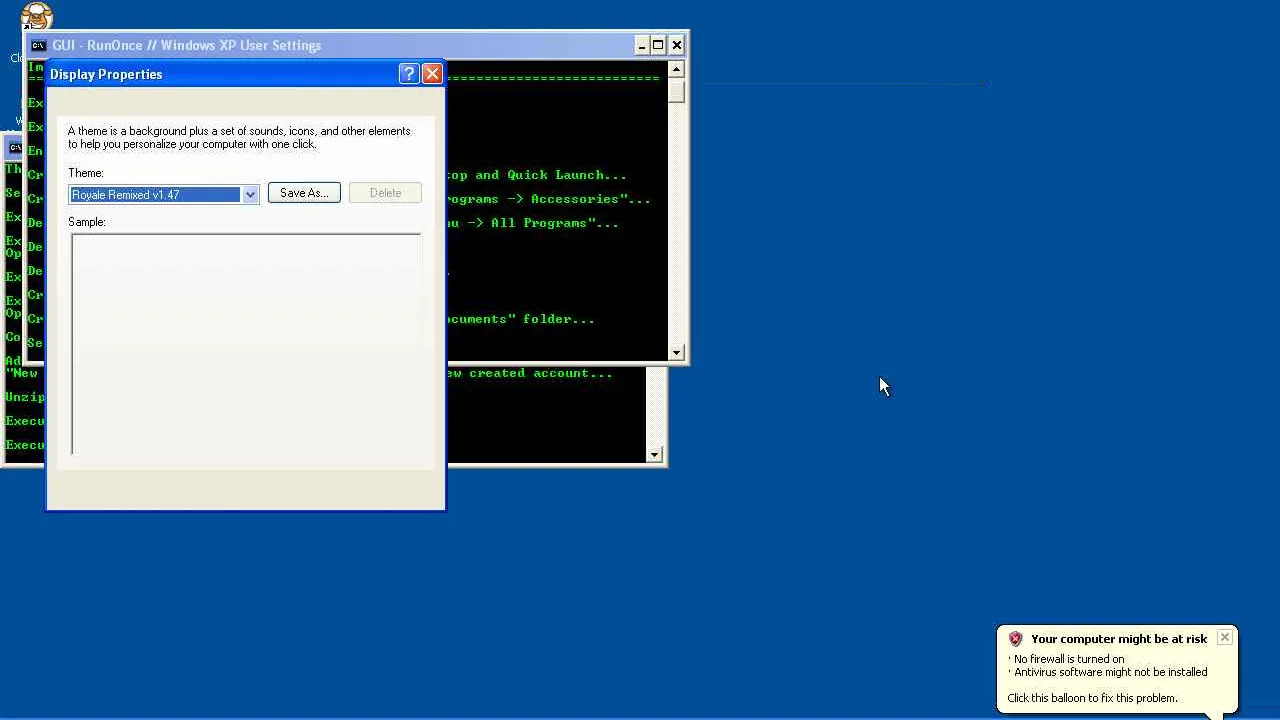This screenshot has width=1280, height=720.
Task: Click the red shield icon in the security balloon
Action: (x=1015, y=639)
